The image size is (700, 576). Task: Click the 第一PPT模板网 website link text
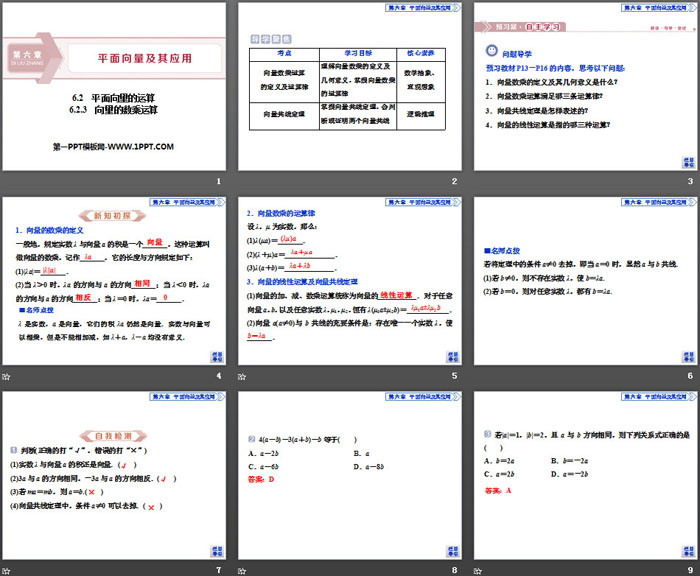[x=113, y=146]
